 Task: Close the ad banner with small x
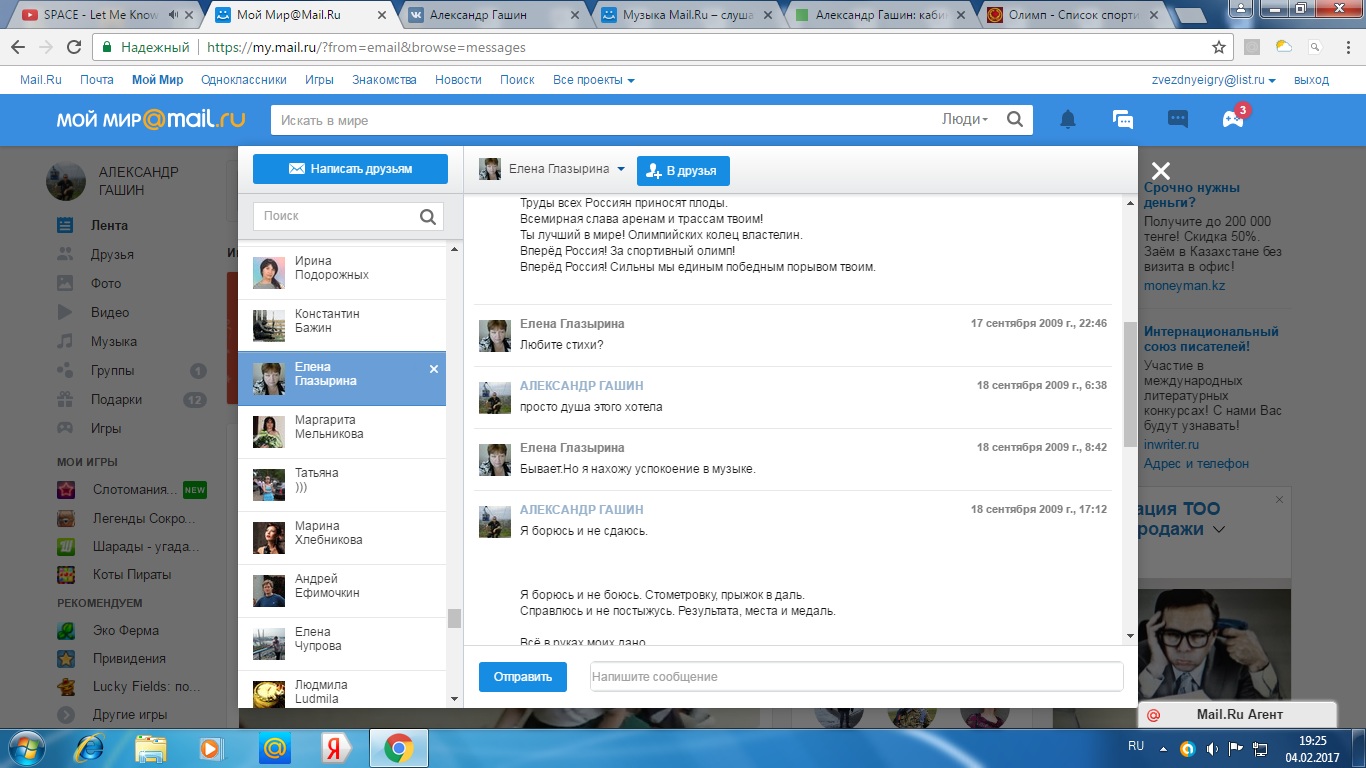(x=1279, y=499)
